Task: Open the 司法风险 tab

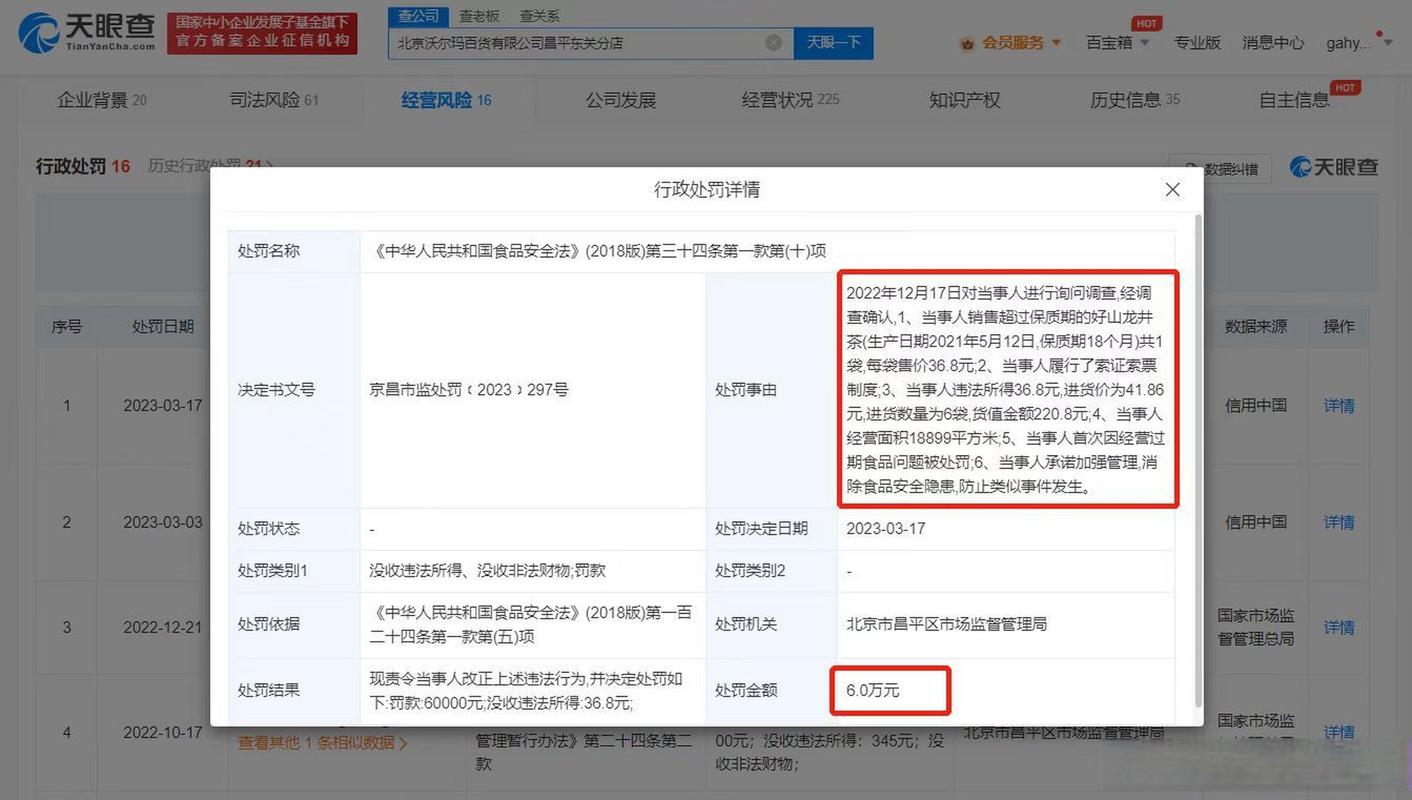Action: (274, 100)
